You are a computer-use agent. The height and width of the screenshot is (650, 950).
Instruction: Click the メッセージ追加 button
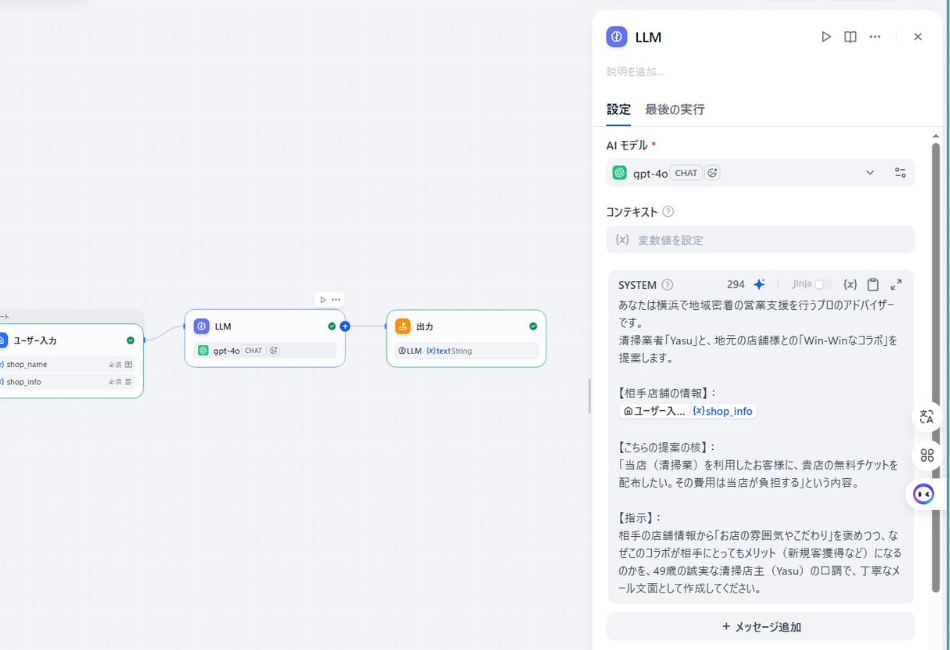(760, 624)
